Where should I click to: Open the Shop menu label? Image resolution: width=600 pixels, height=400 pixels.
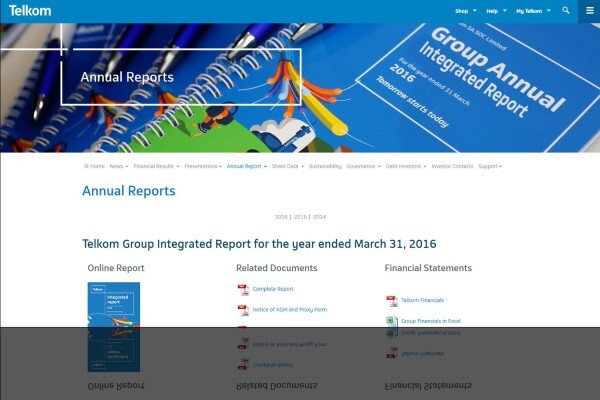tap(461, 11)
